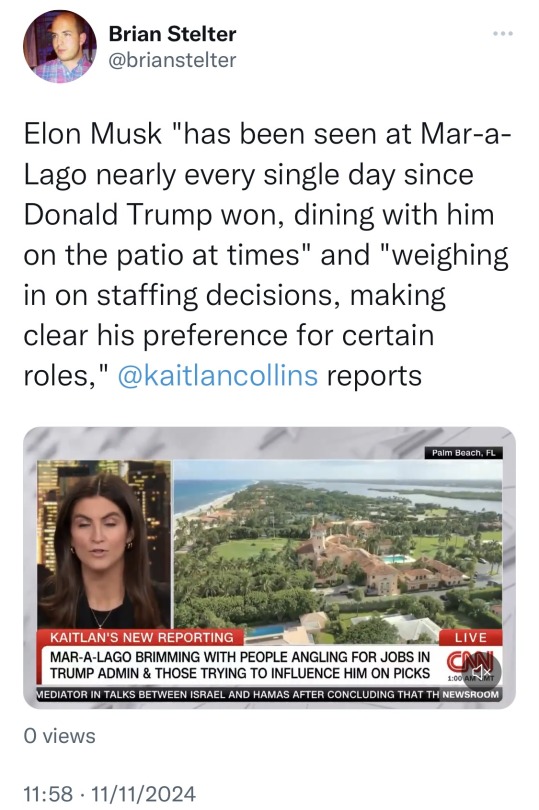Open the @kaitlancollins mention link
The width and height of the screenshot is (539, 810).
(x=218, y=376)
